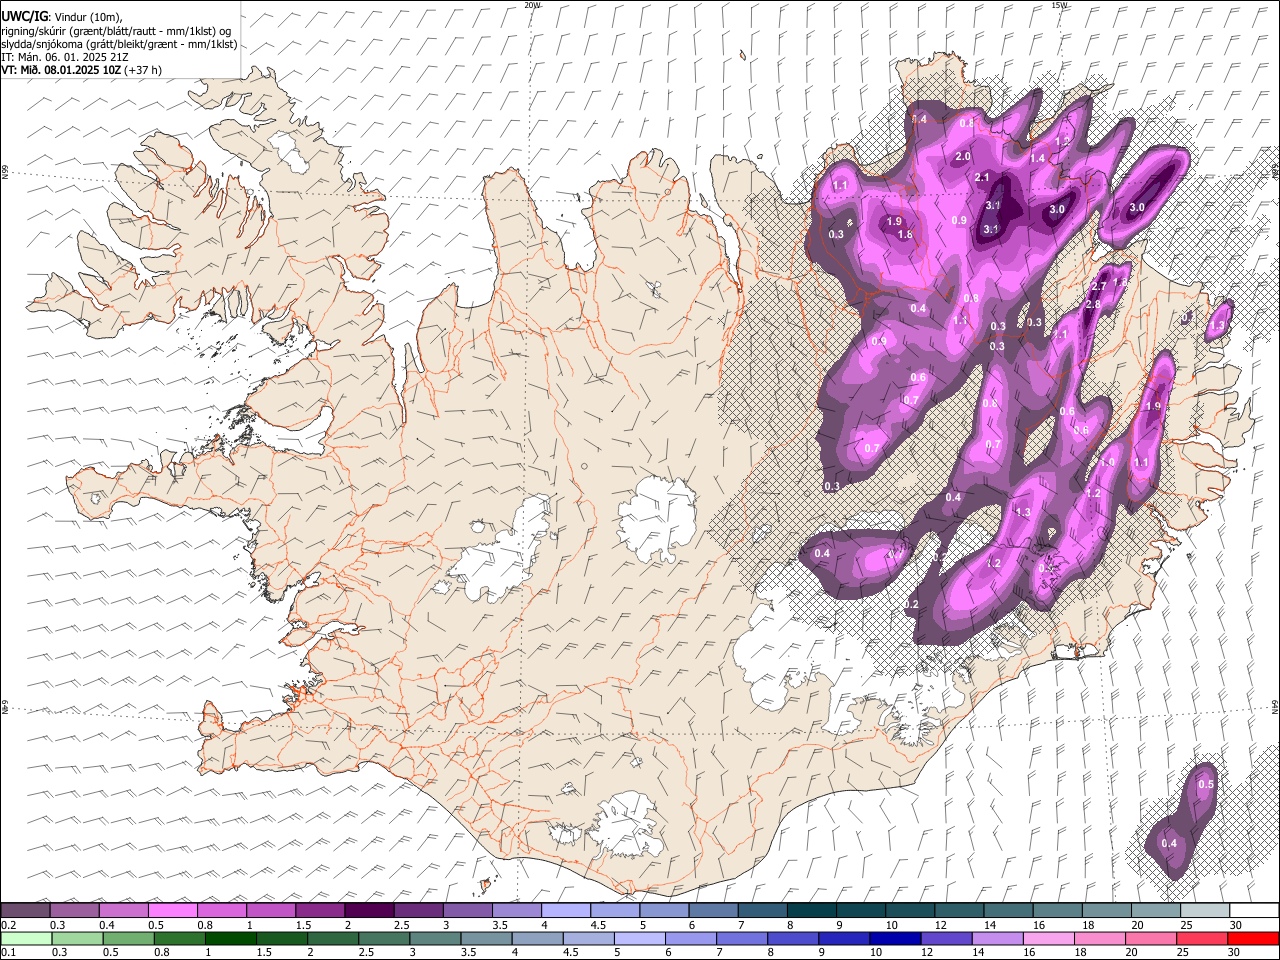
Task: Pick the rain-scale pink swatch labeled 20
Action: 1150,938
